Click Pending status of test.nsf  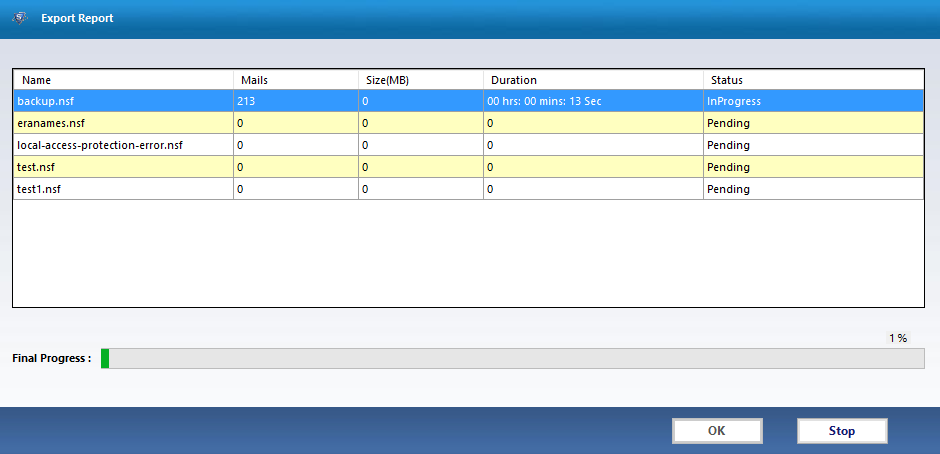click(x=814, y=167)
